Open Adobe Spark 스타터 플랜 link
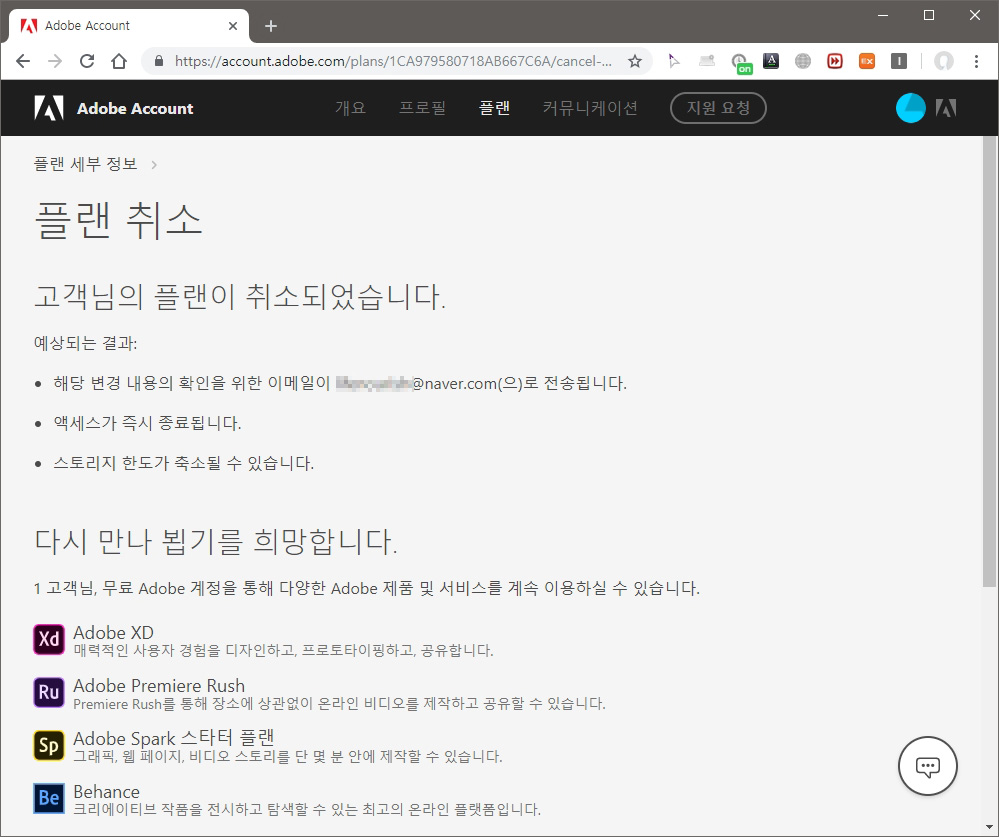The width and height of the screenshot is (999, 837). [x=174, y=738]
